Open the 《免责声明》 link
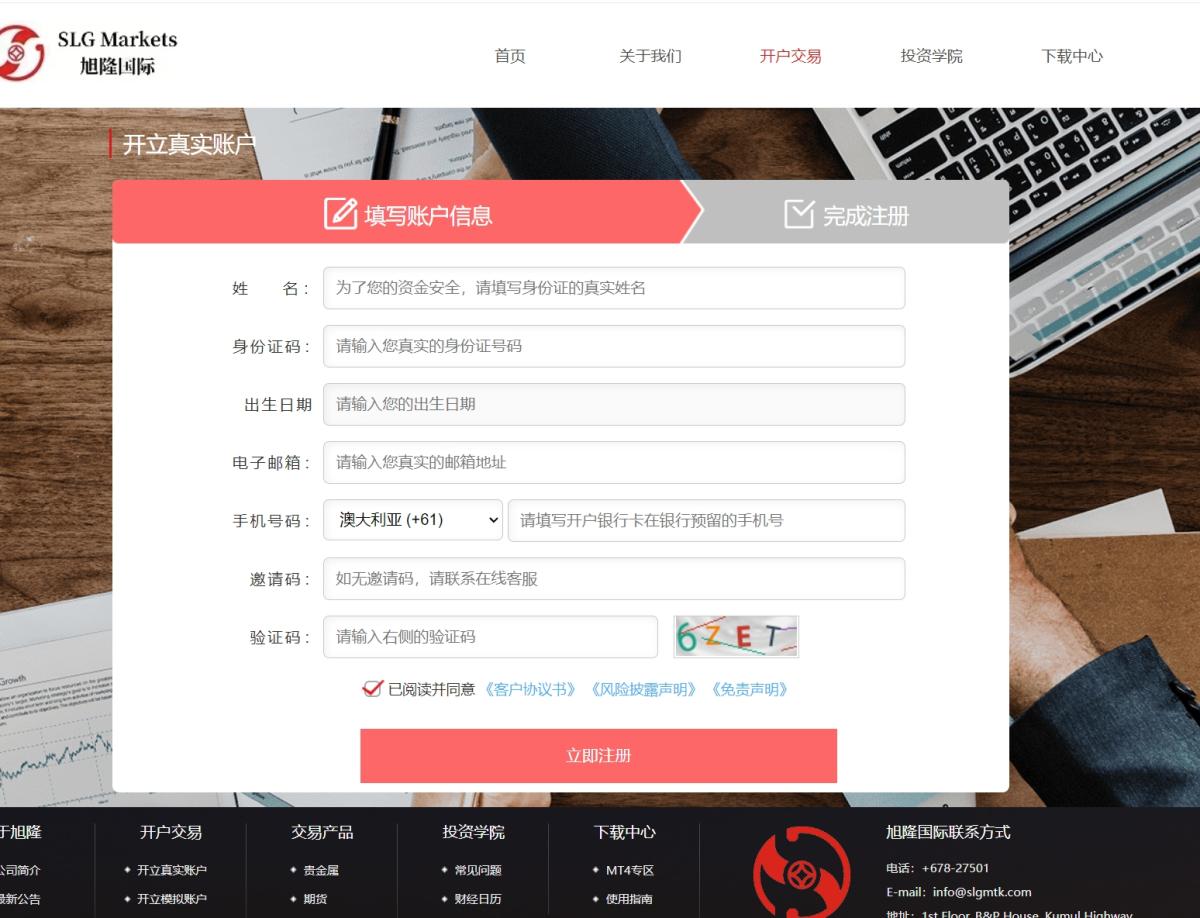This screenshot has height=918, width=1200. pyautogui.click(x=749, y=689)
